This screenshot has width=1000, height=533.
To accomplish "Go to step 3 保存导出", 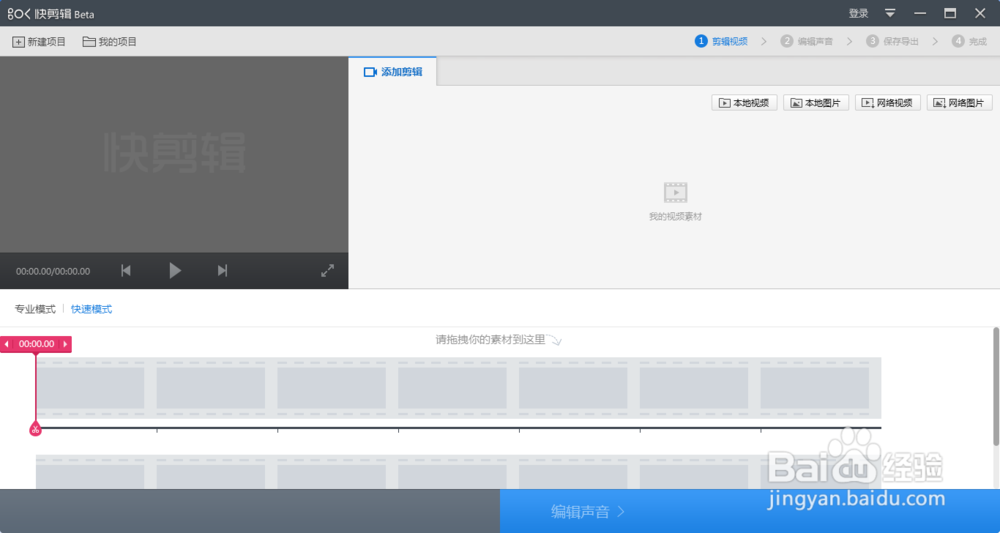I will pos(892,41).
